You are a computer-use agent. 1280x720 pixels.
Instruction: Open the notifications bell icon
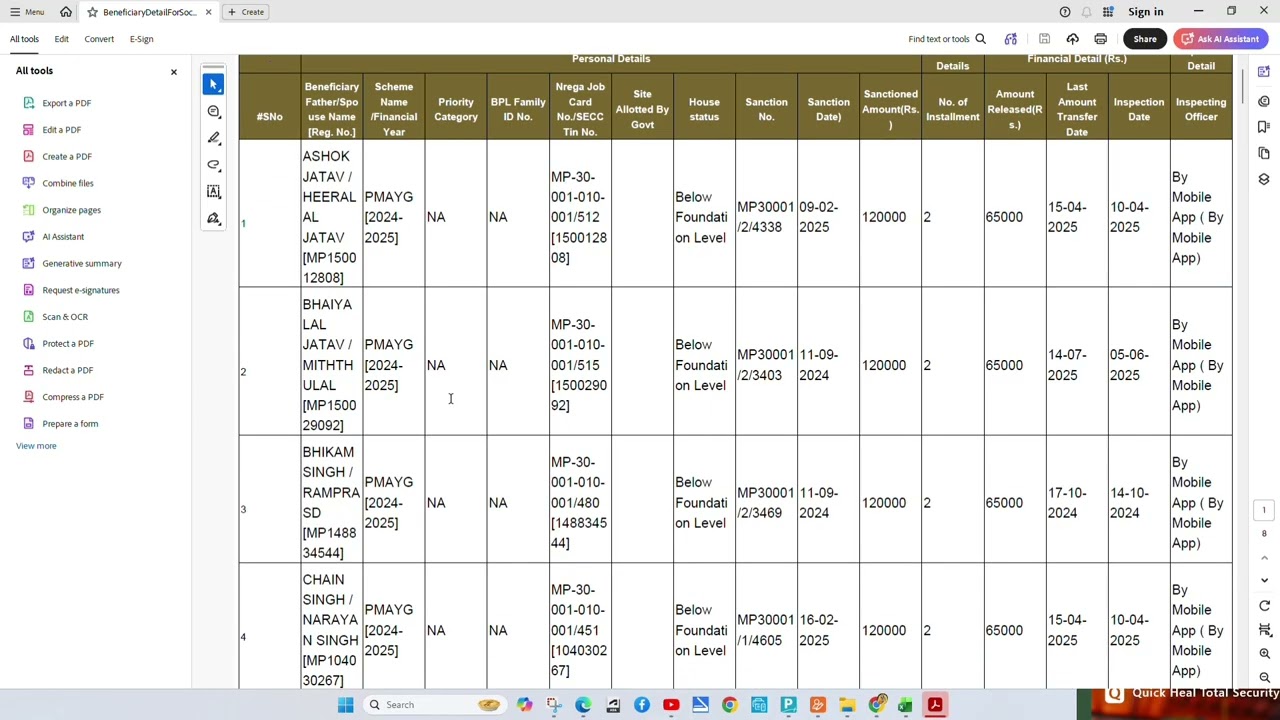1086,12
